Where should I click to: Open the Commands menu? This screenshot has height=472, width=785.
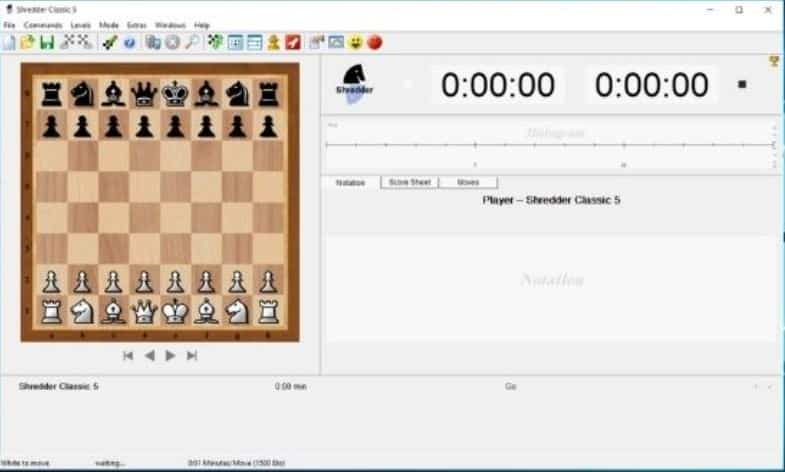pyautogui.click(x=43, y=25)
